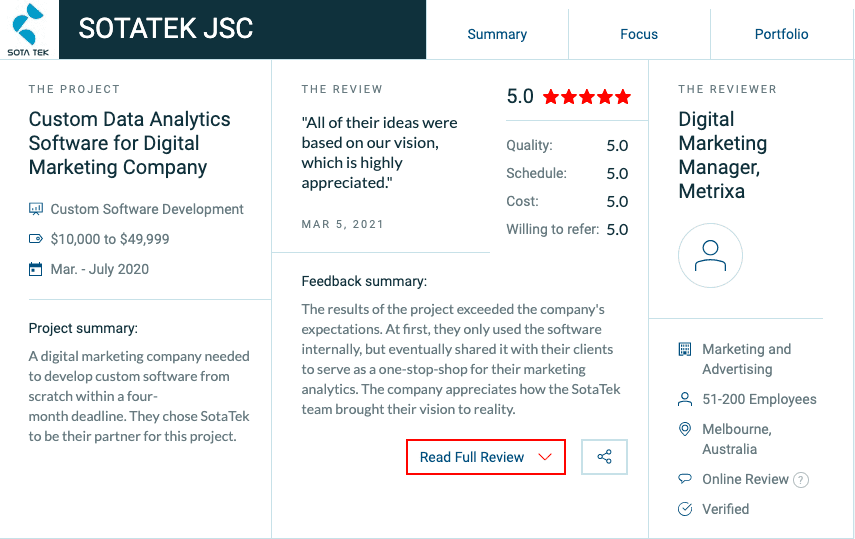Click the Marketing and Advertising industry icon

(x=685, y=349)
